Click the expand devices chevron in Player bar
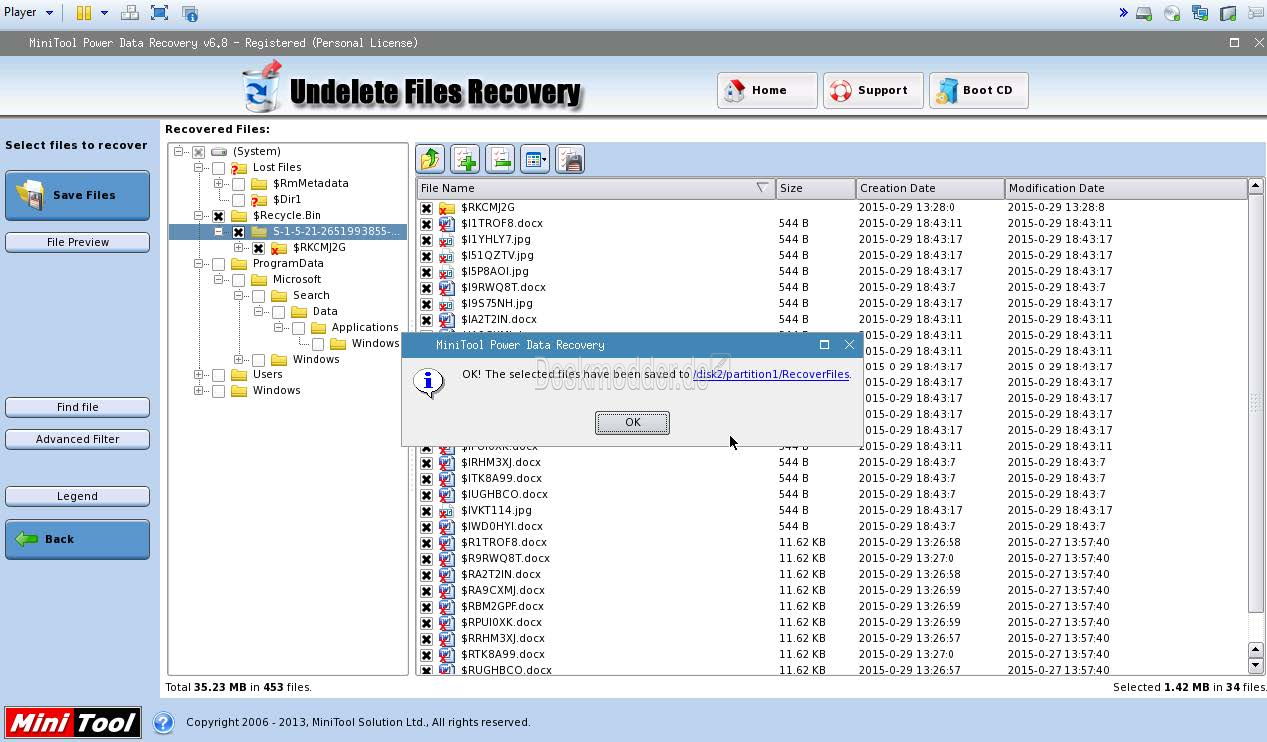This screenshot has width=1267, height=742. pyautogui.click(x=1123, y=13)
